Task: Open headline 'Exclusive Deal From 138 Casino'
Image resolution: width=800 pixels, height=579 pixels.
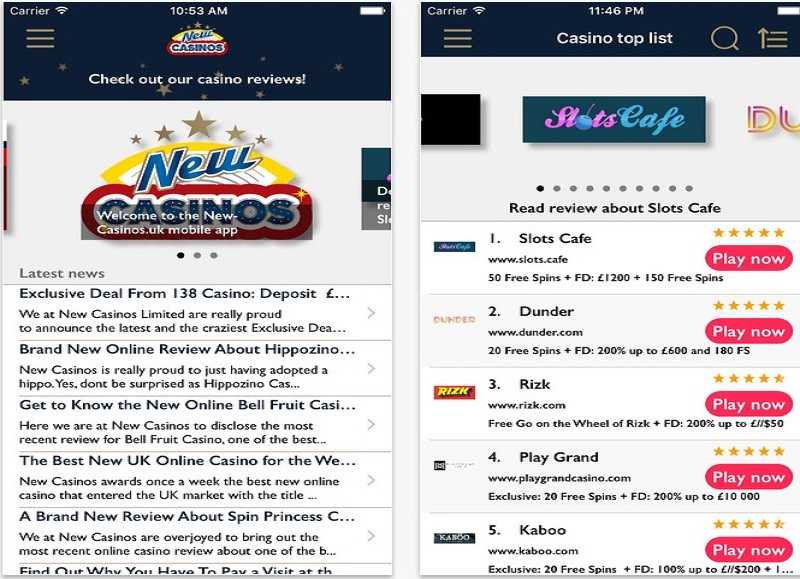Action: tap(185, 294)
